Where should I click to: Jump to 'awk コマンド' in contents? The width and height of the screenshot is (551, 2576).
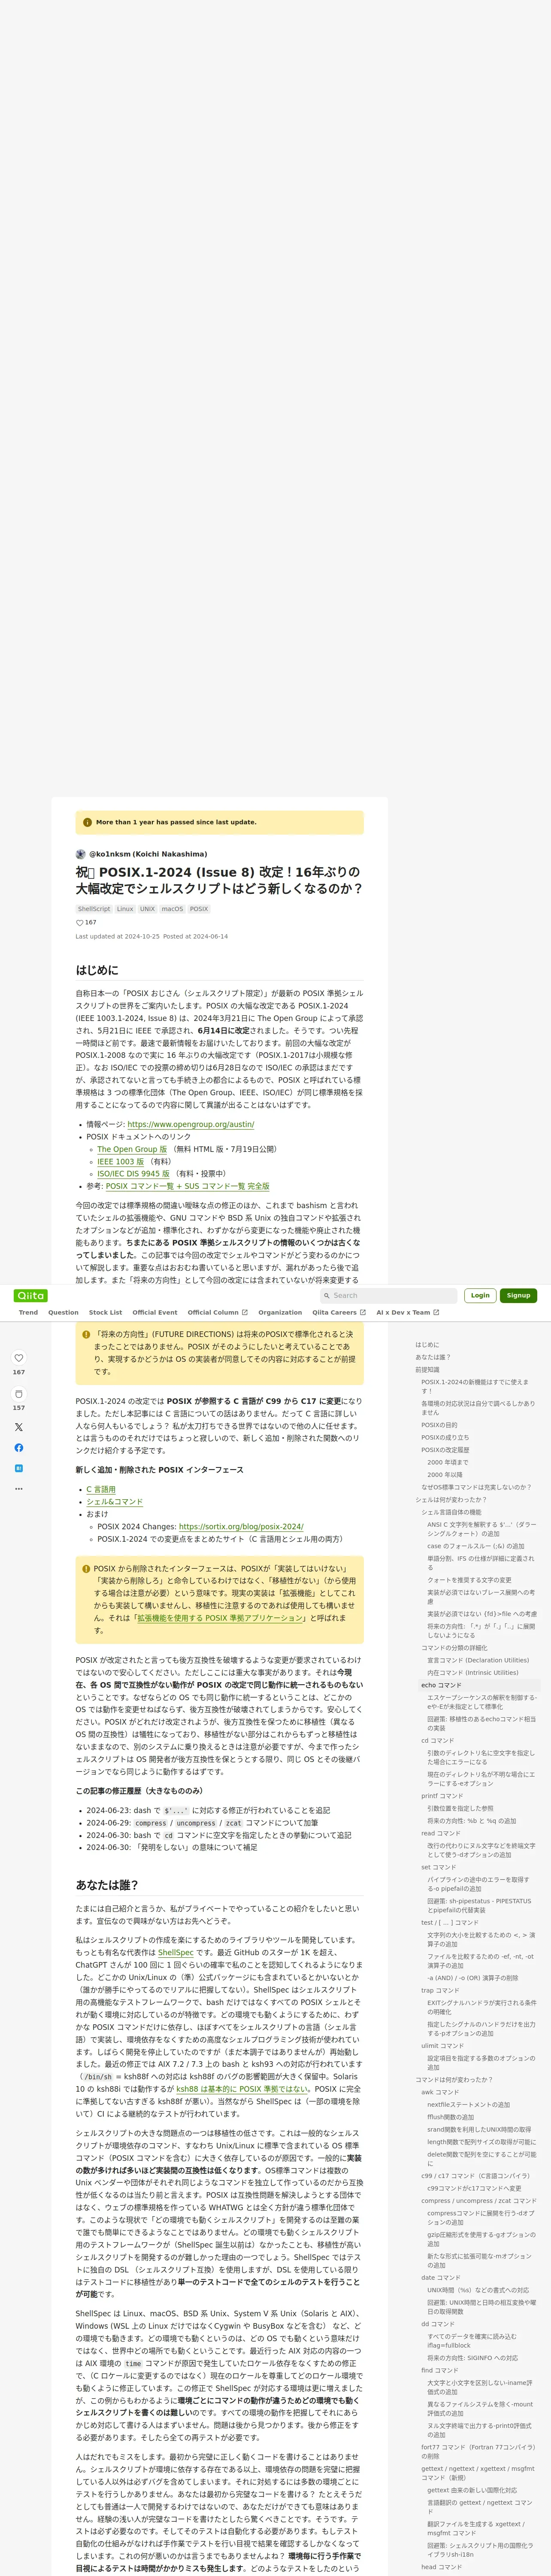440,2092
